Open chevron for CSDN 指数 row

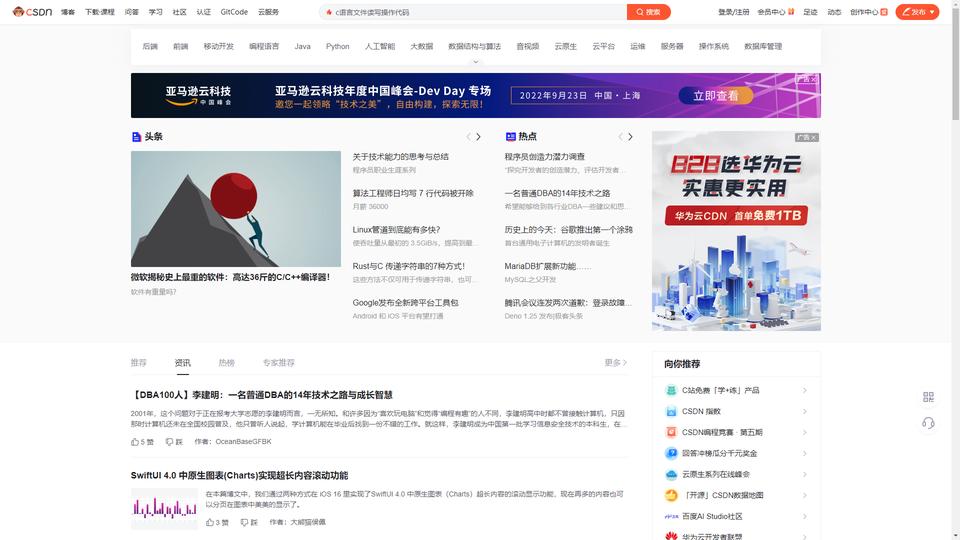tap(804, 411)
